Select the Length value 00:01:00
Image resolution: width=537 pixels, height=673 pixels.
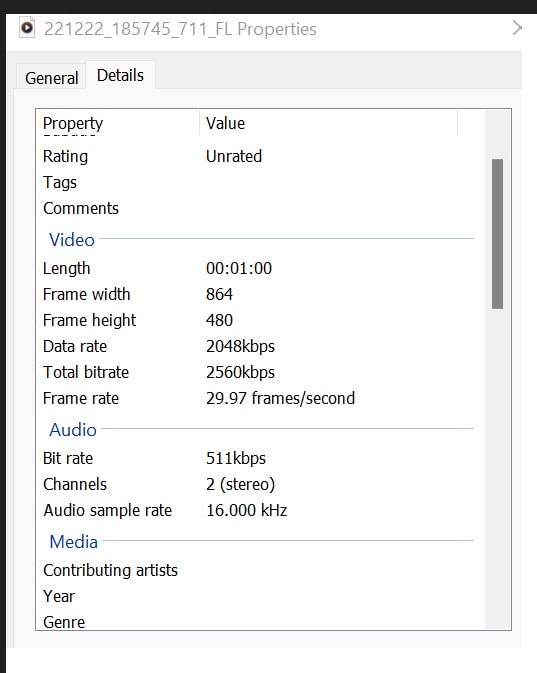(239, 268)
